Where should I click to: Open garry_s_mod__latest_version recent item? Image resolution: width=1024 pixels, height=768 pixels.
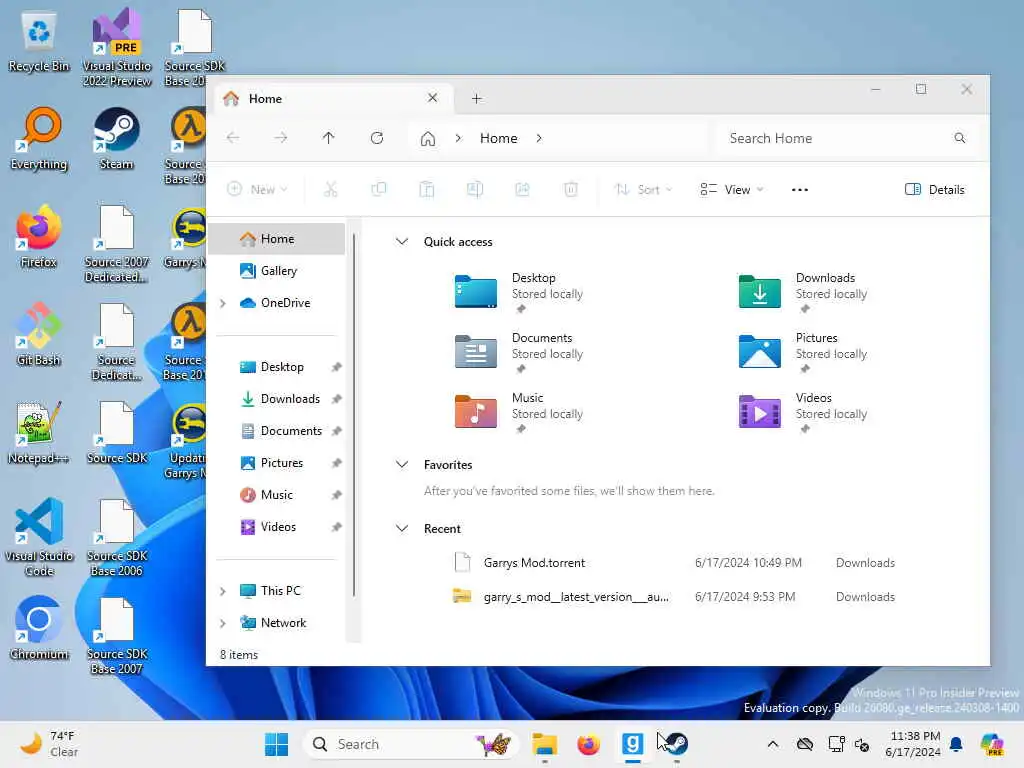coord(676,597)
